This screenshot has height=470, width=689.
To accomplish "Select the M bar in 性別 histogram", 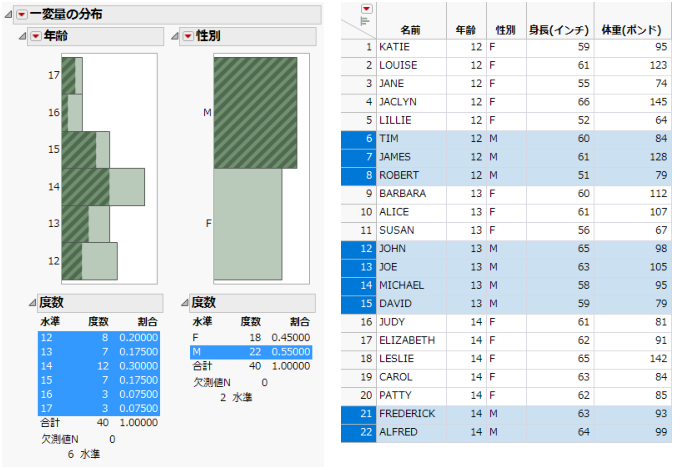I will (x=255, y=113).
